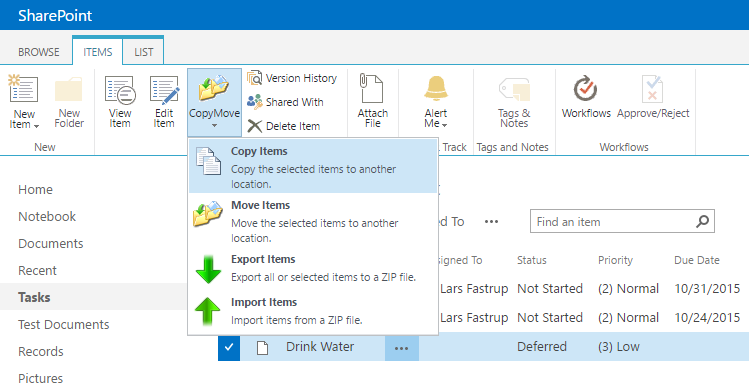Uncheck the Drink Water row checkbox
Screen dimensions: 749x390
click(229, 347)
